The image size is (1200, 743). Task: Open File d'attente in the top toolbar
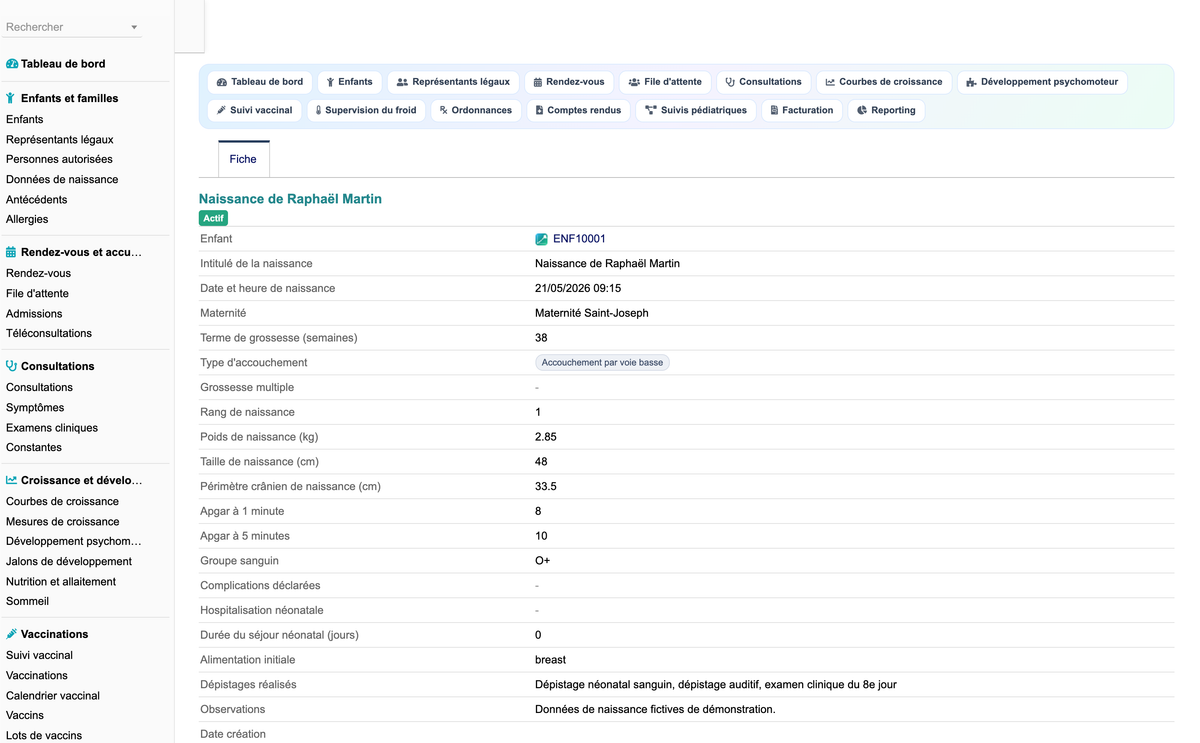[x=665, y=82]
